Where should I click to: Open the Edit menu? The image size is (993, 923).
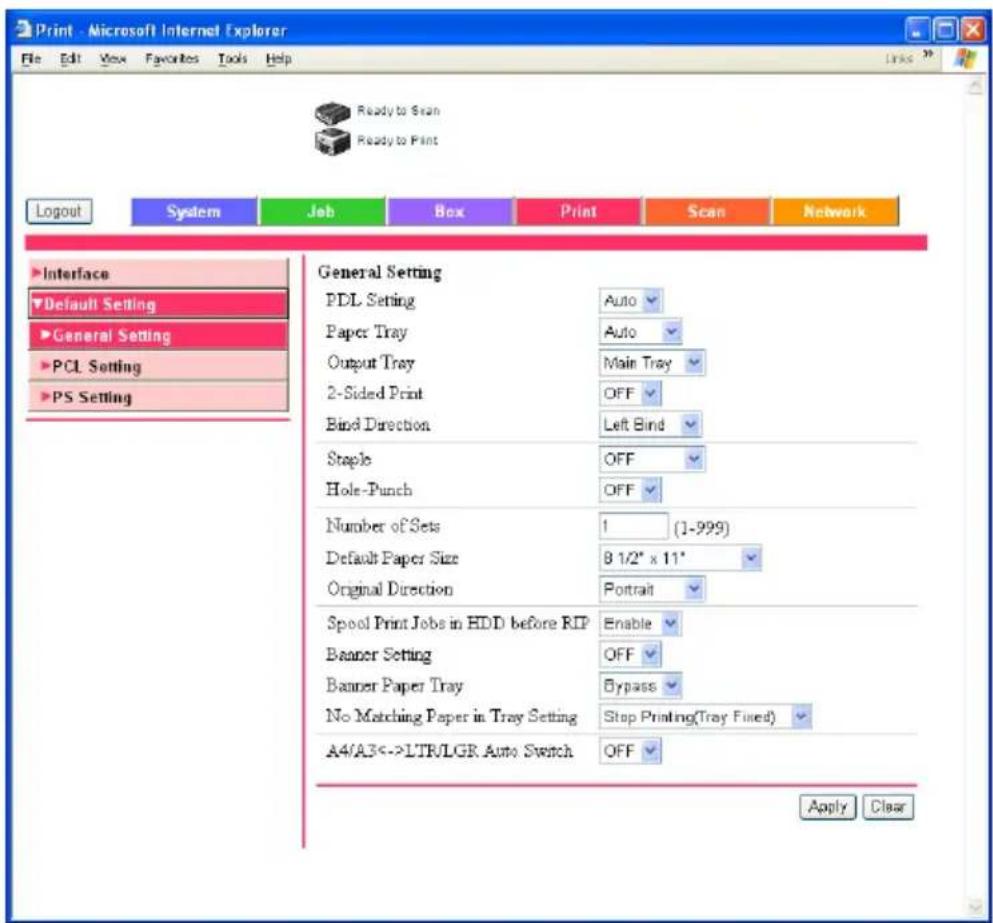click(x=70, y=59)
